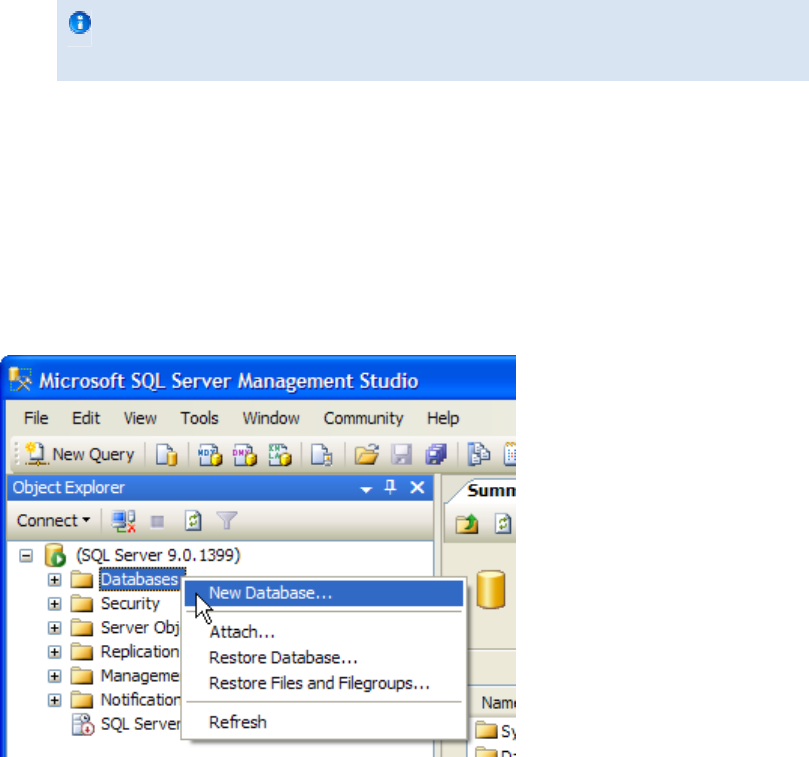Screen dimensions: 809x757
Task: Choose Refresh from the context menu
Action: tap(323, 722)
